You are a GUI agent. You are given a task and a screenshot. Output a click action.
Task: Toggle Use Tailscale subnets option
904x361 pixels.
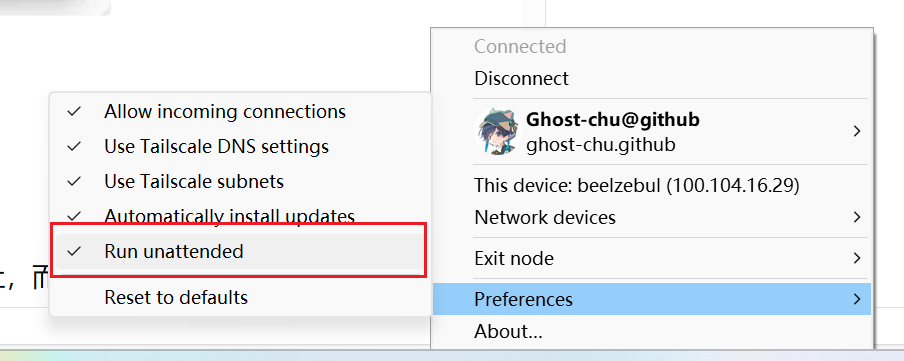point(240,182)
